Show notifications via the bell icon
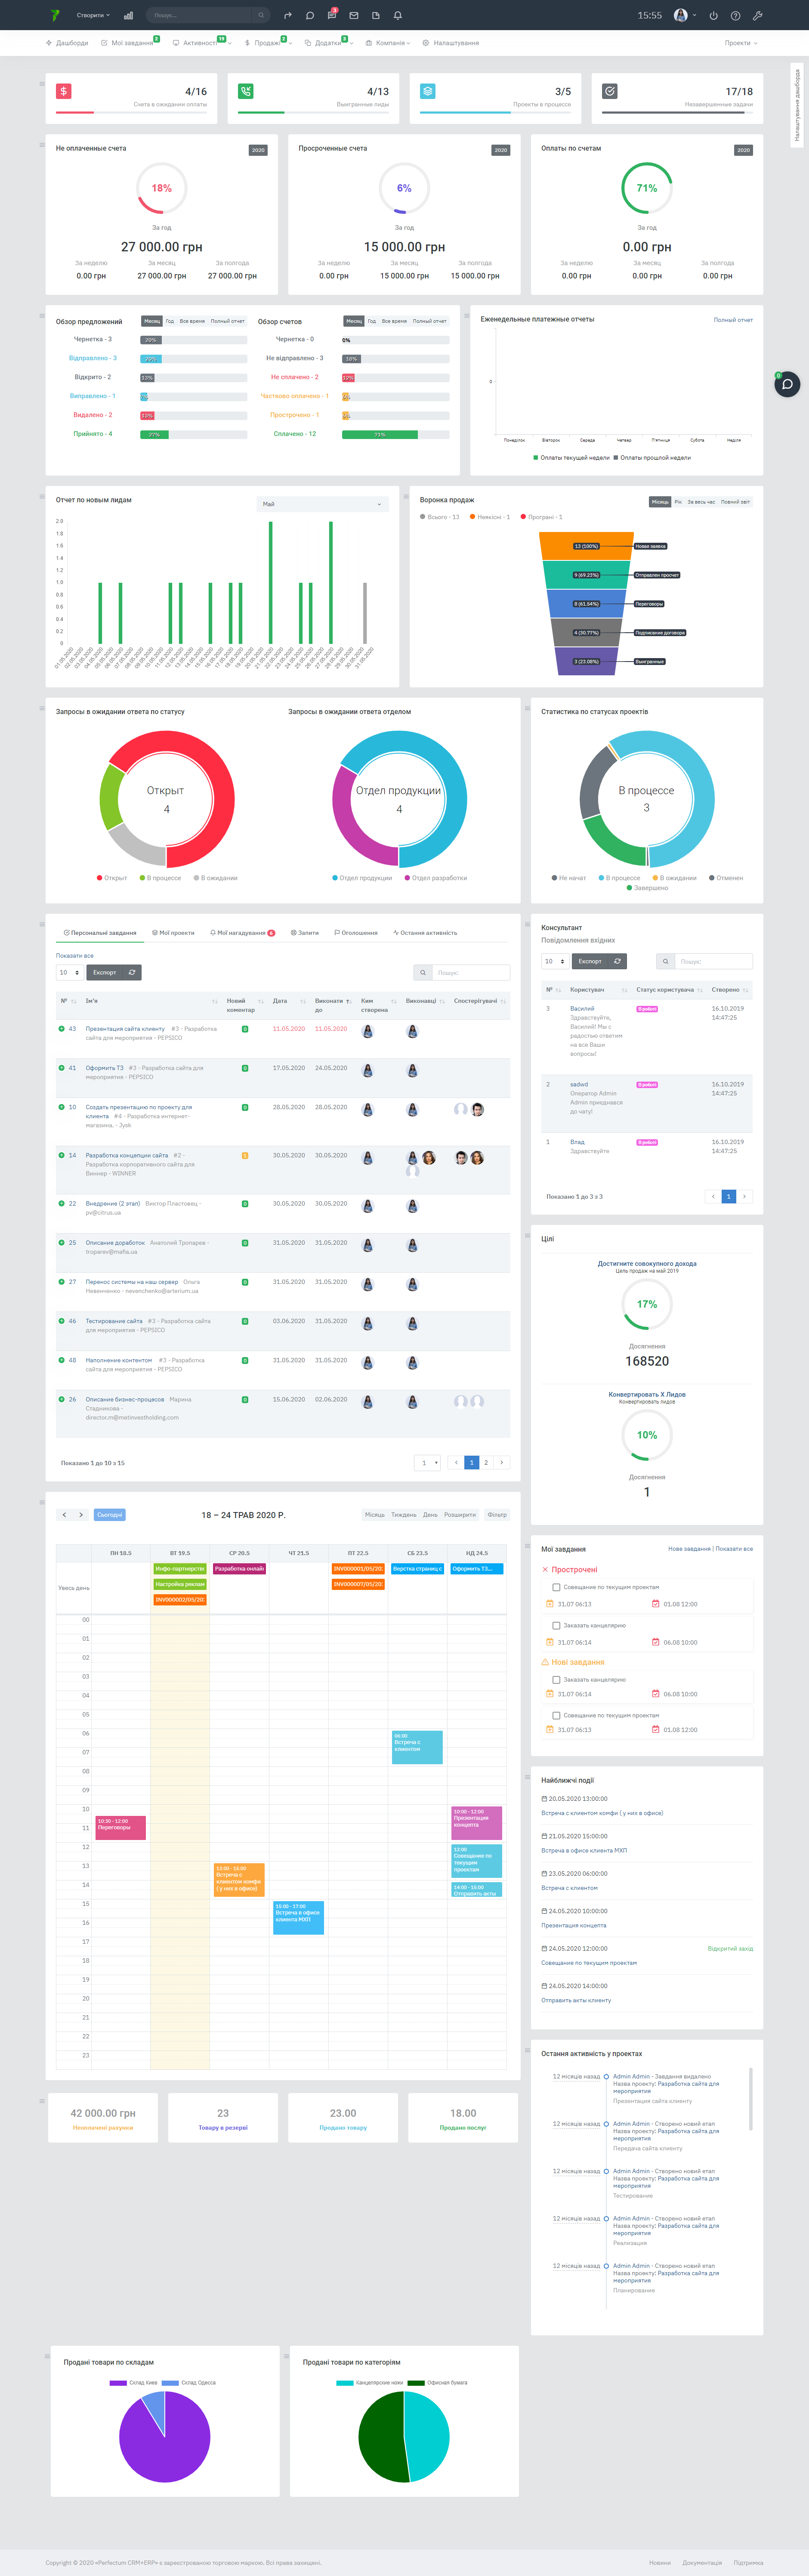The height and width of the screenshot is (2576, 809). (398, 15)
